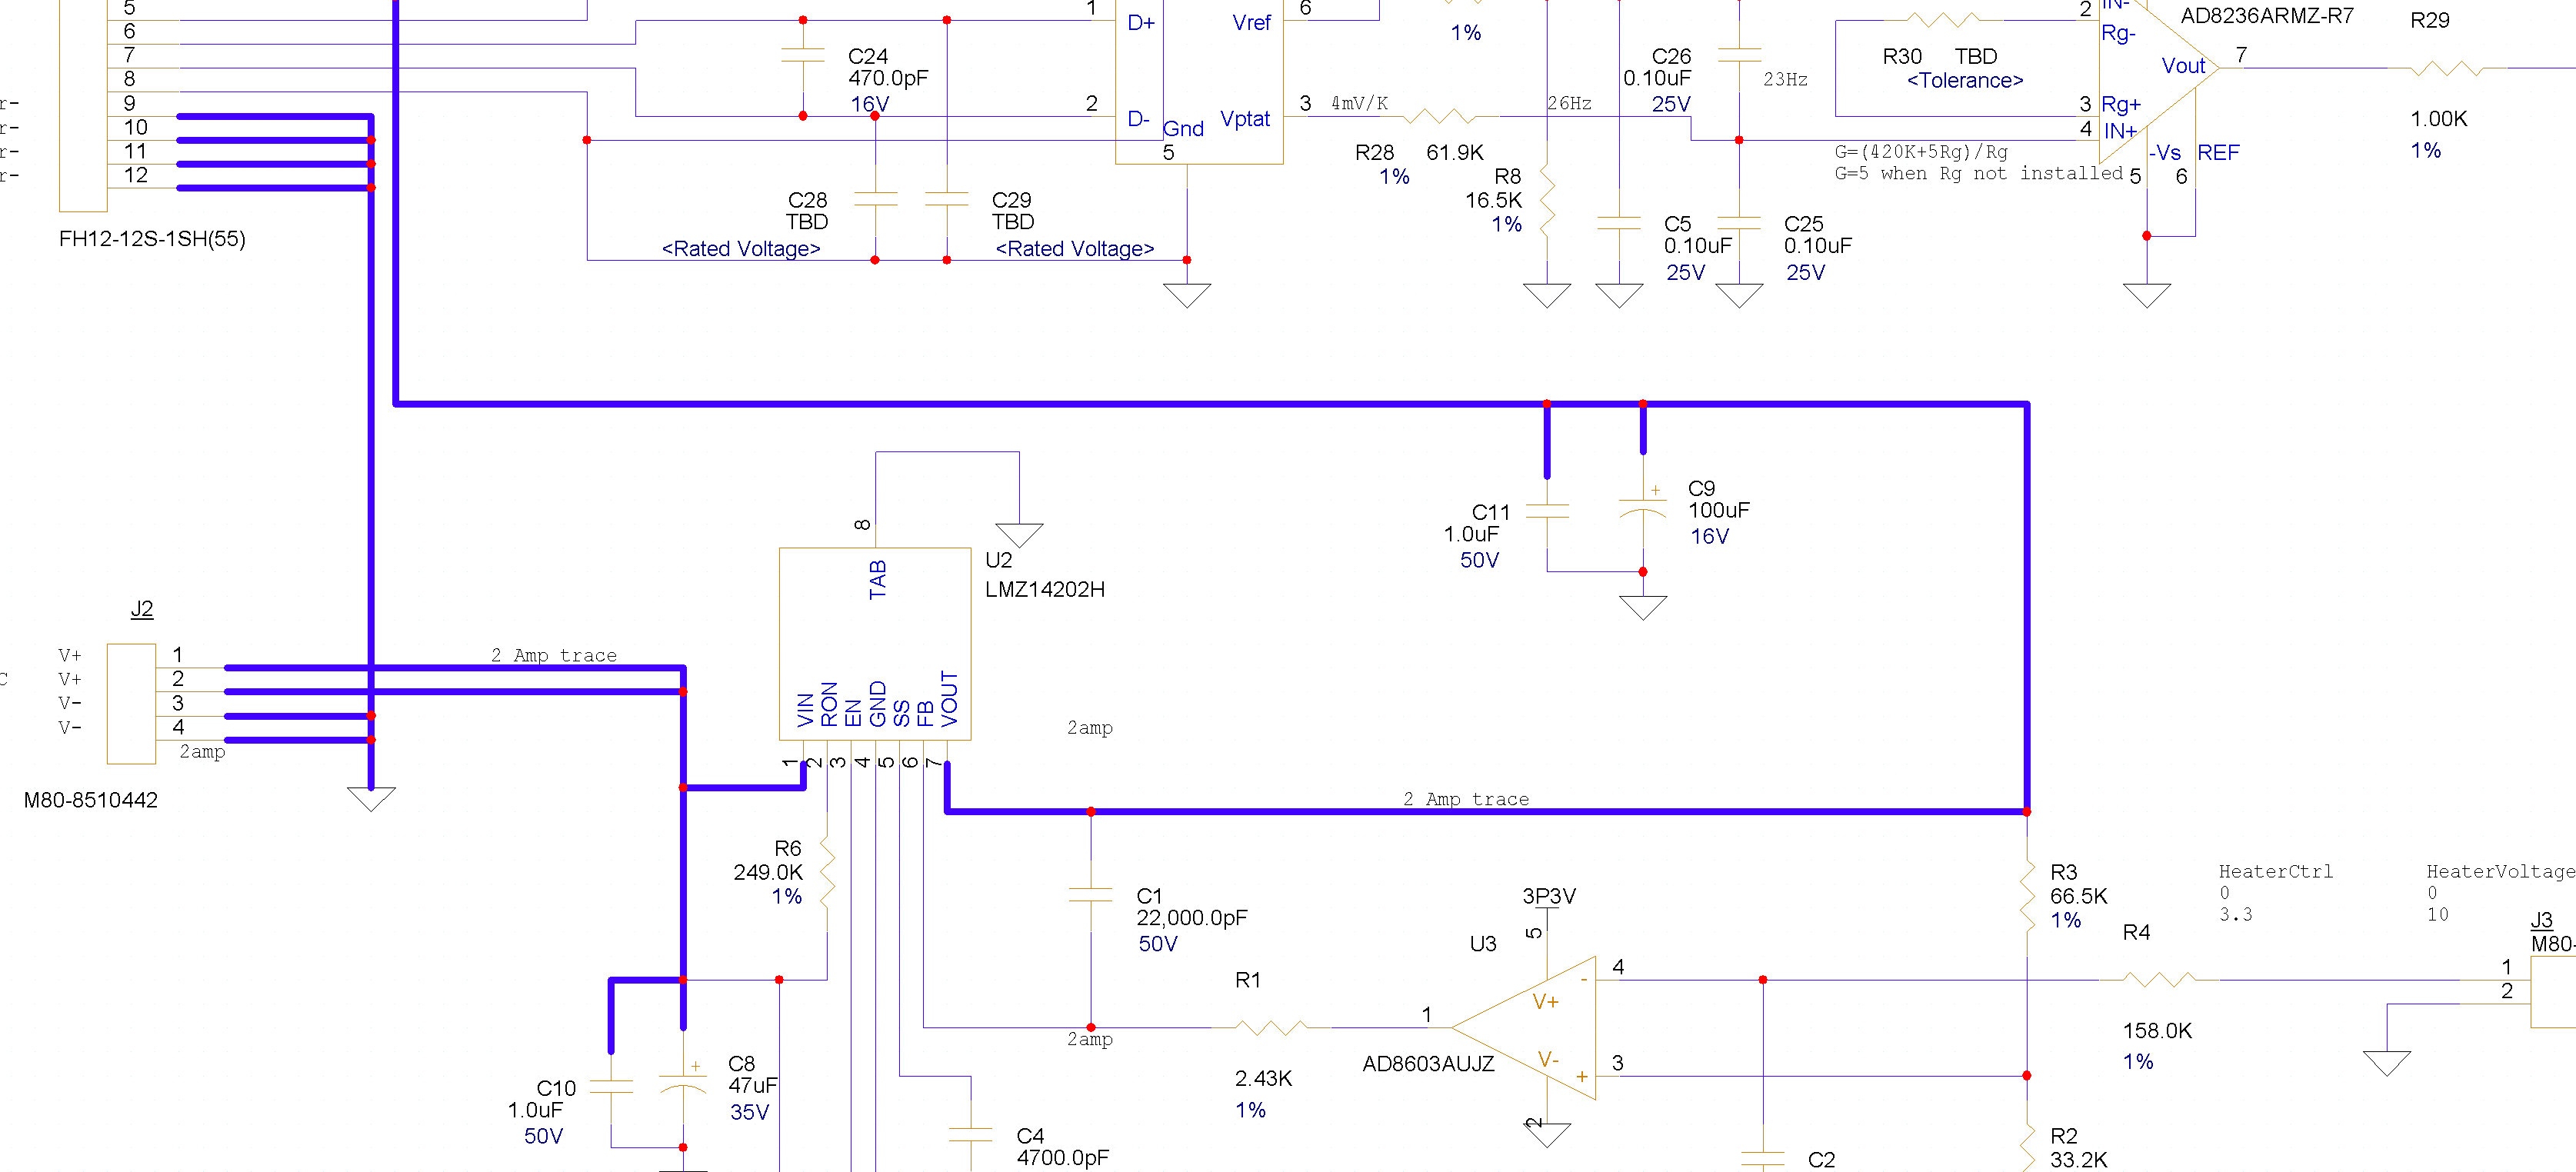The image size is (2576, 1172).
Task: Select the 158.0K resistor value
Action: pos(2157,1031)
